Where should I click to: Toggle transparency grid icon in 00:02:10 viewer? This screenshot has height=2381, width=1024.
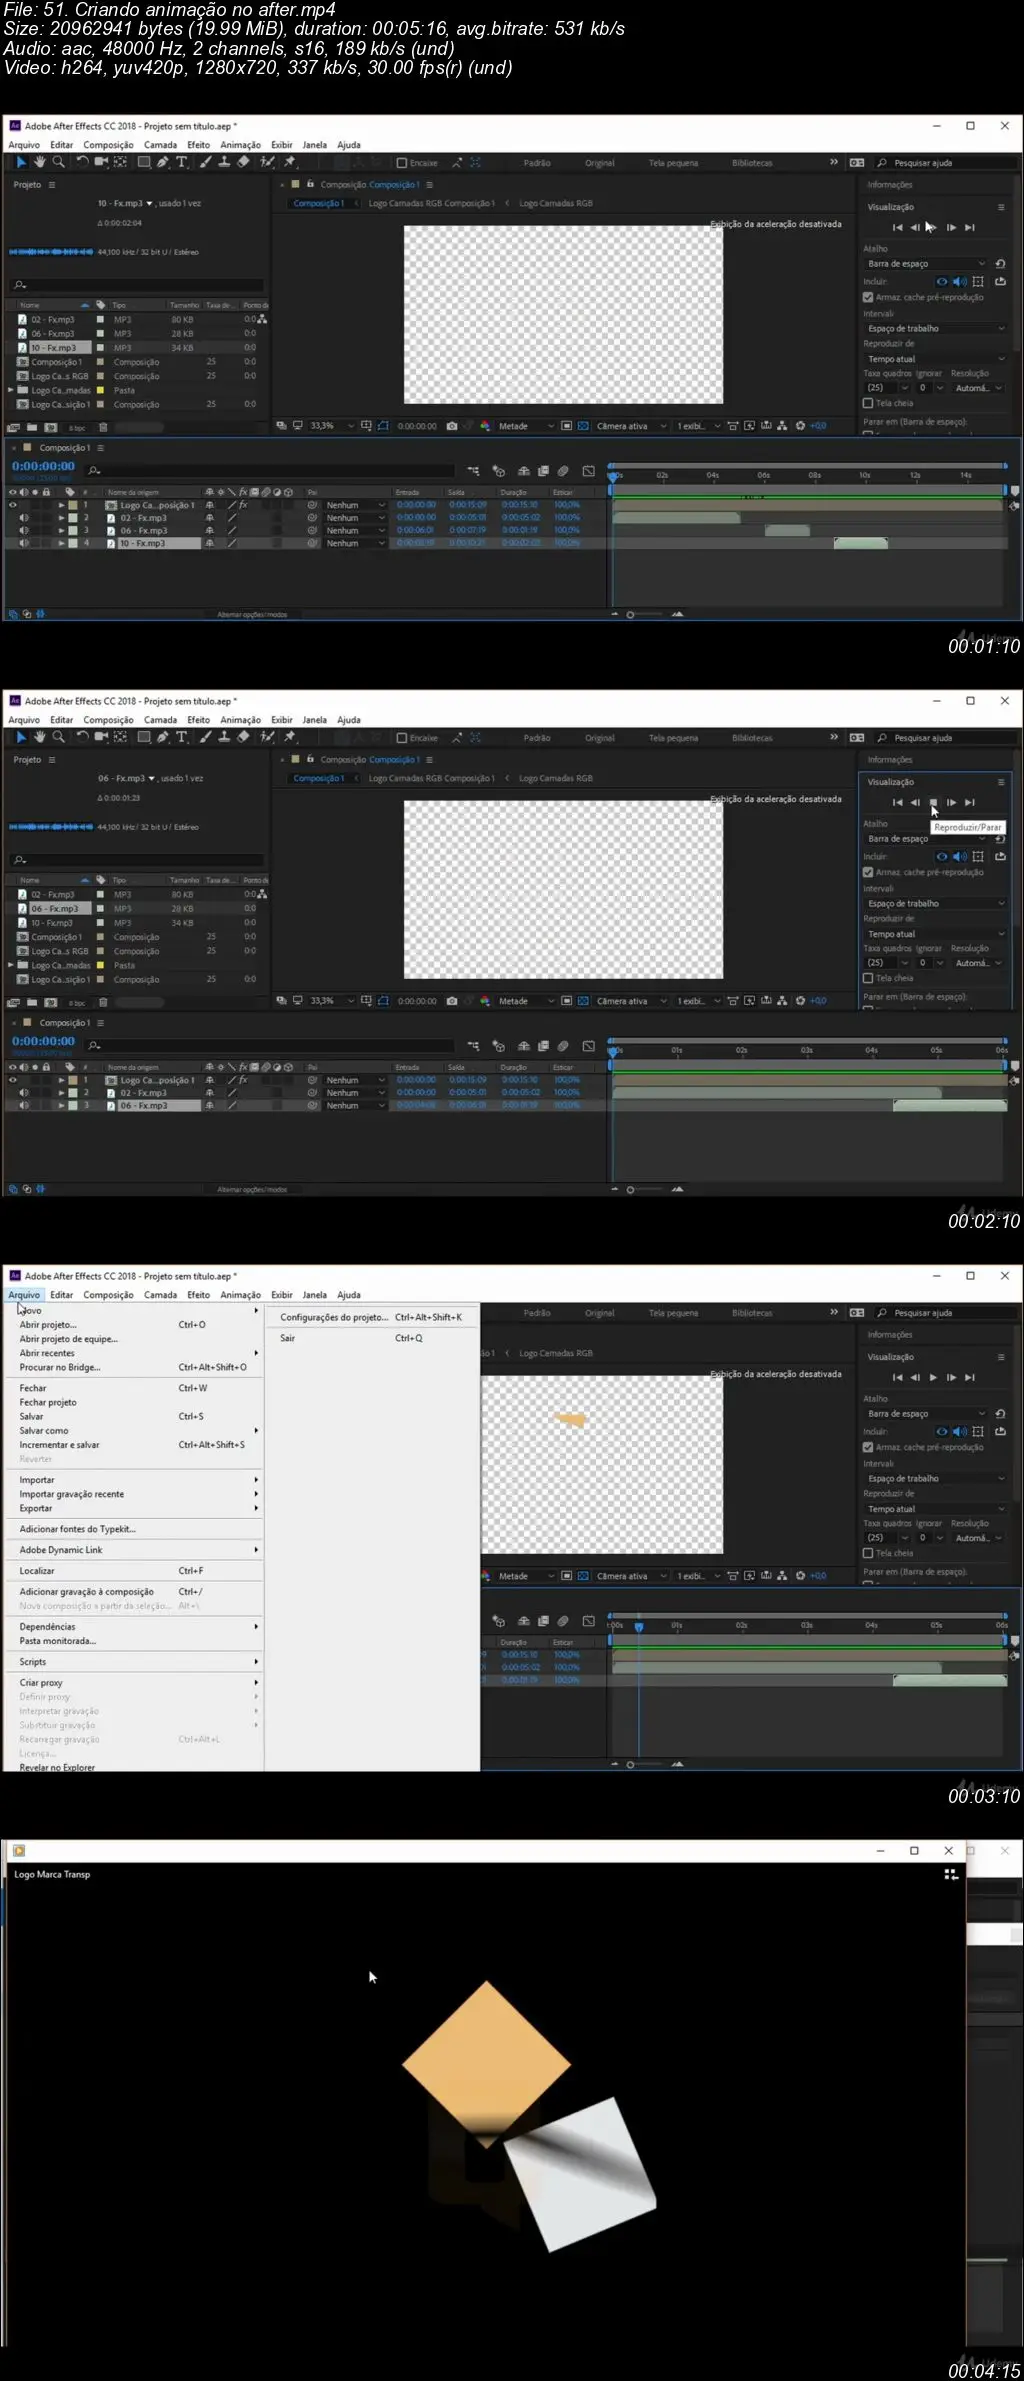583,1001
